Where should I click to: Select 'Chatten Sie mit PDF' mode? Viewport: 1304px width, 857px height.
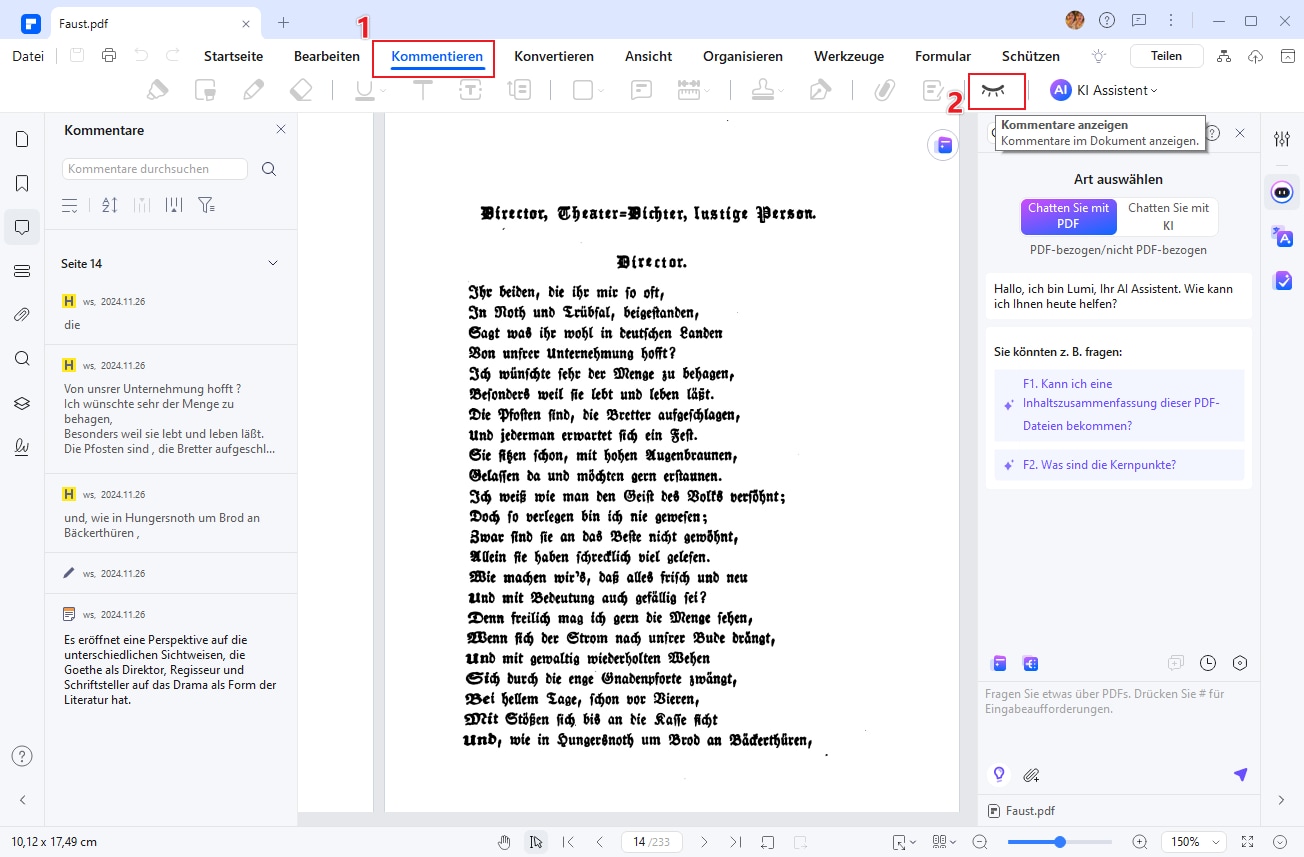coord(1068,217)
